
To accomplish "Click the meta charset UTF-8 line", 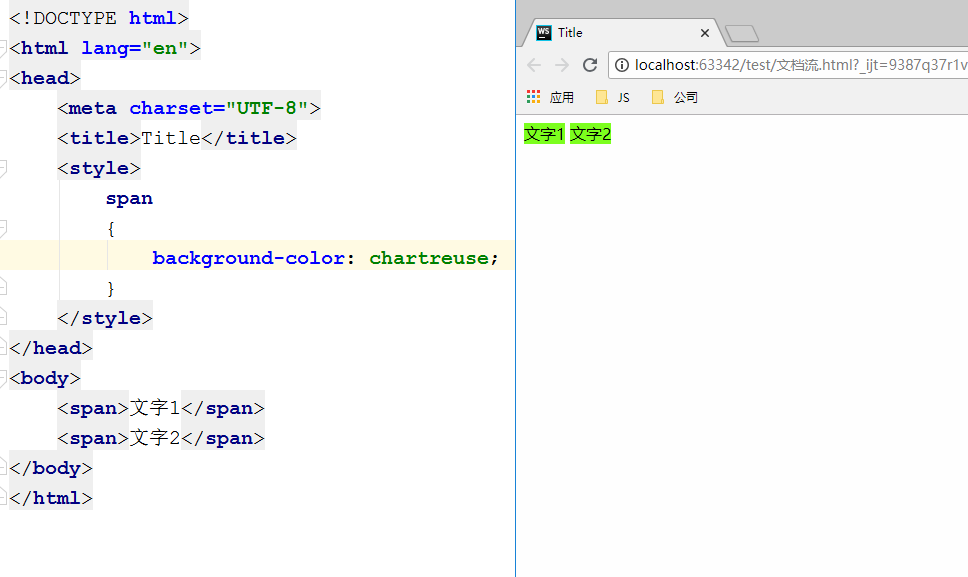I will click(189, 109).
